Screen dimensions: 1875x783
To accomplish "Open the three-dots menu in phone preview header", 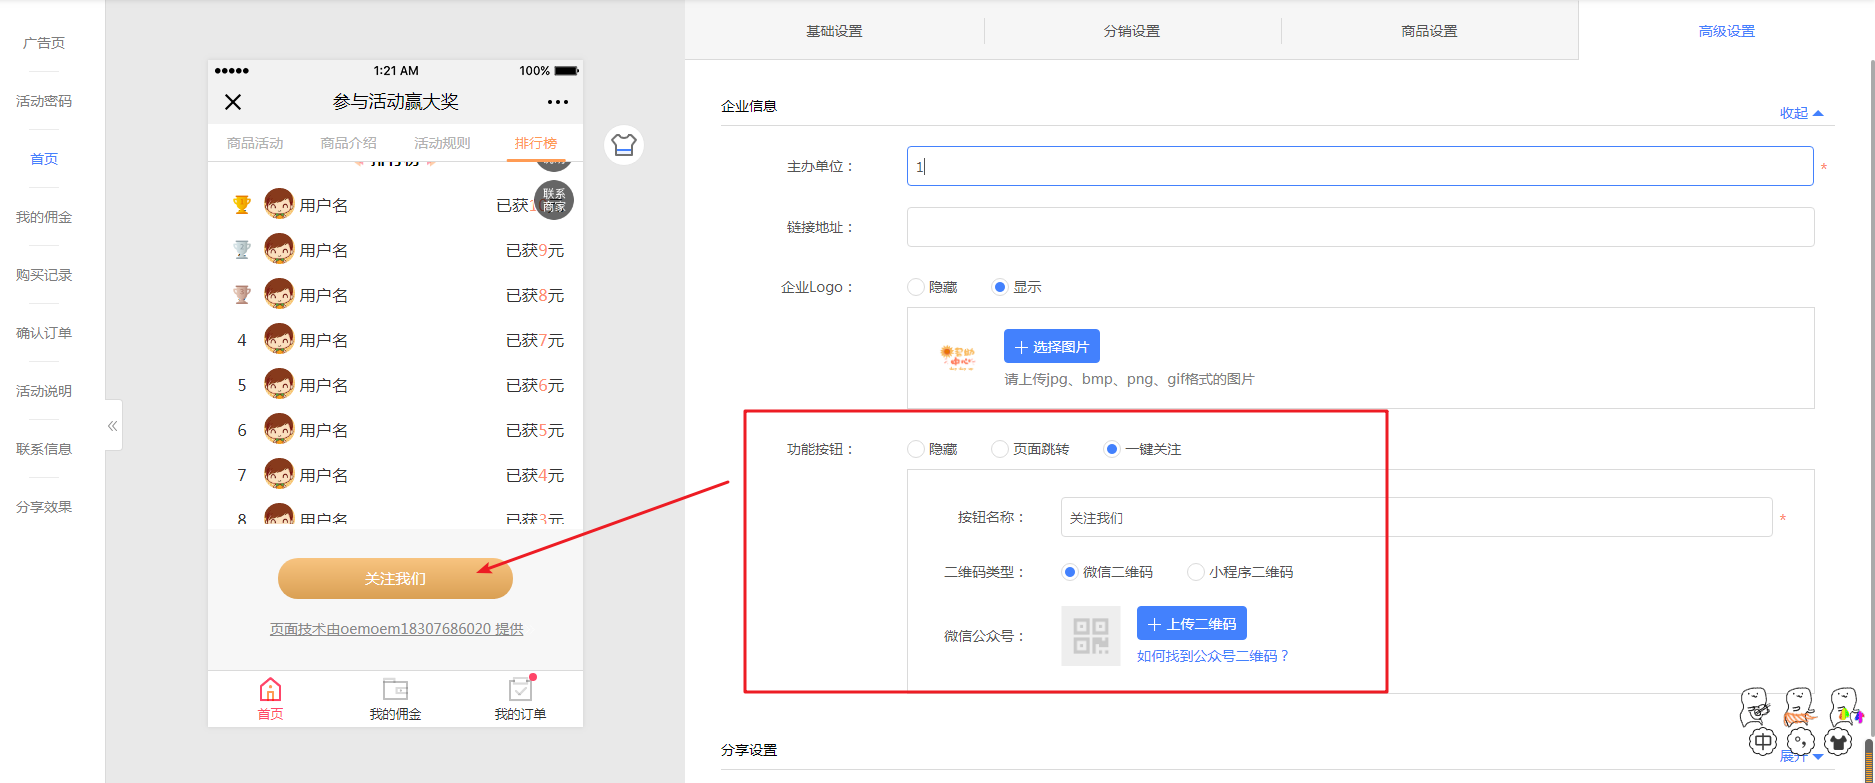I will 558,102.
